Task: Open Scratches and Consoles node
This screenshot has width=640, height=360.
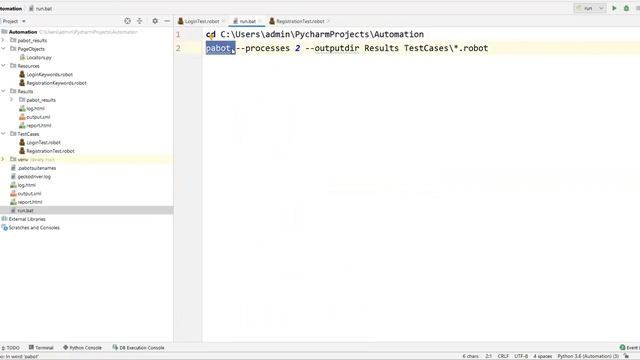Action: (34, 228)
